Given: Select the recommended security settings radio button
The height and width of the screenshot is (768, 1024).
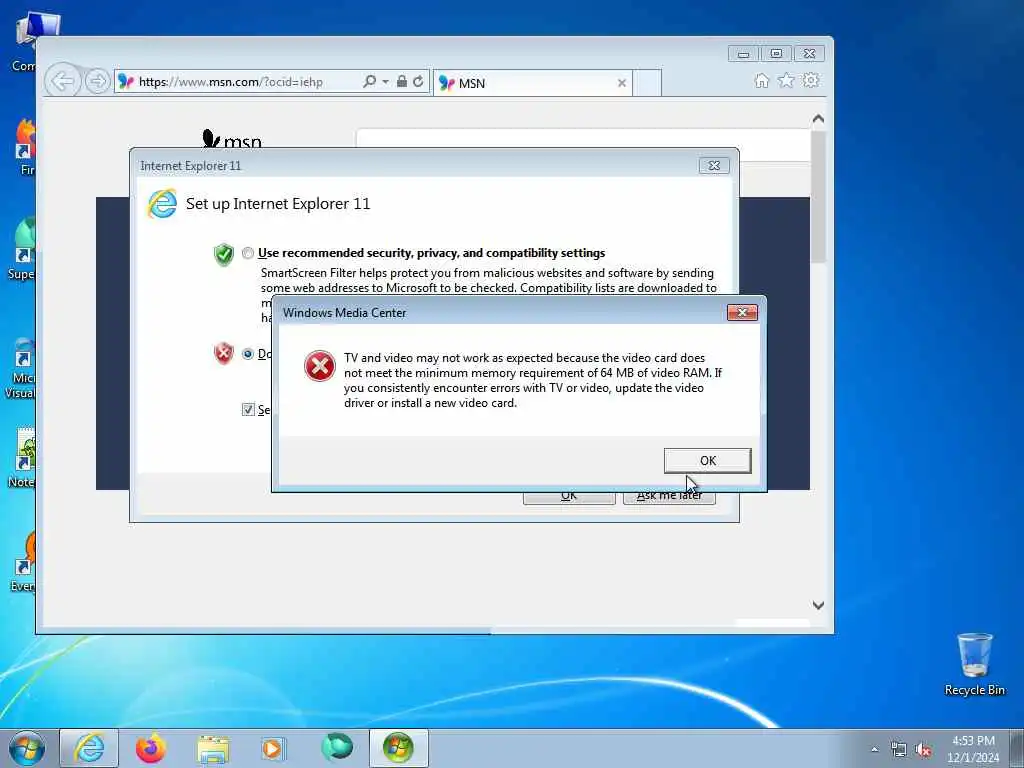Looking at the screenshot, I should point(248,253).
